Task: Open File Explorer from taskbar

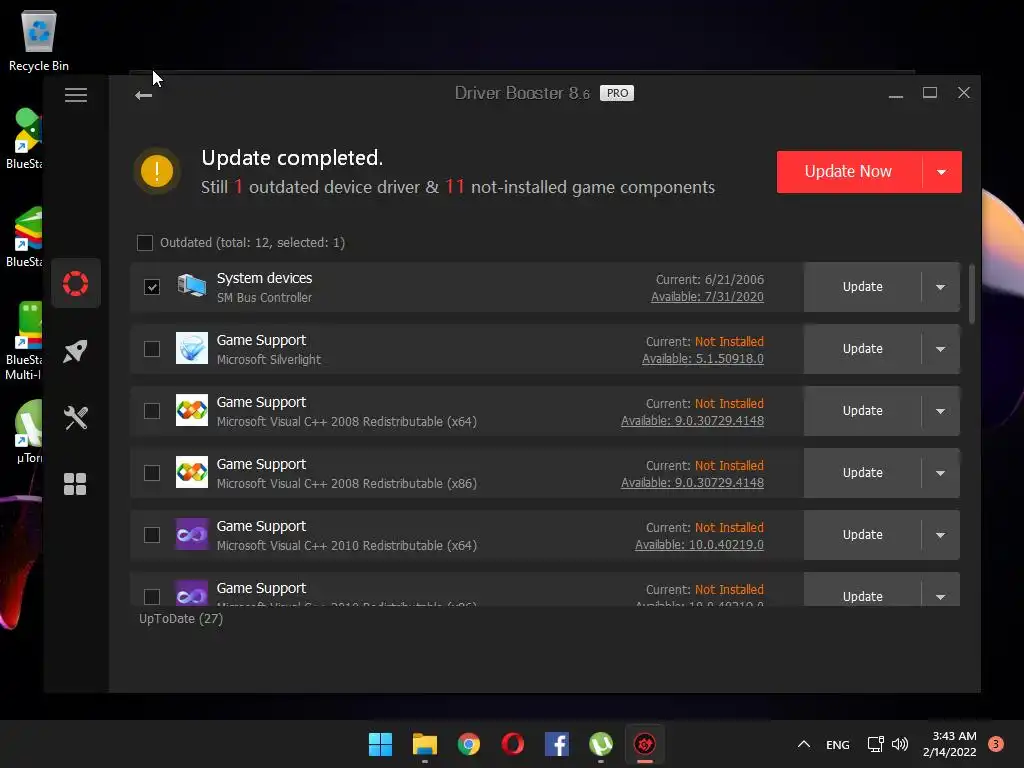Action: 424,744
